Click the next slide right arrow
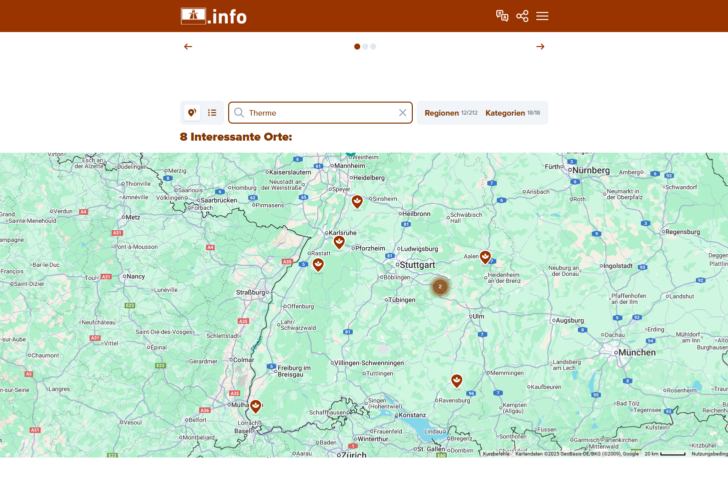 540,46
